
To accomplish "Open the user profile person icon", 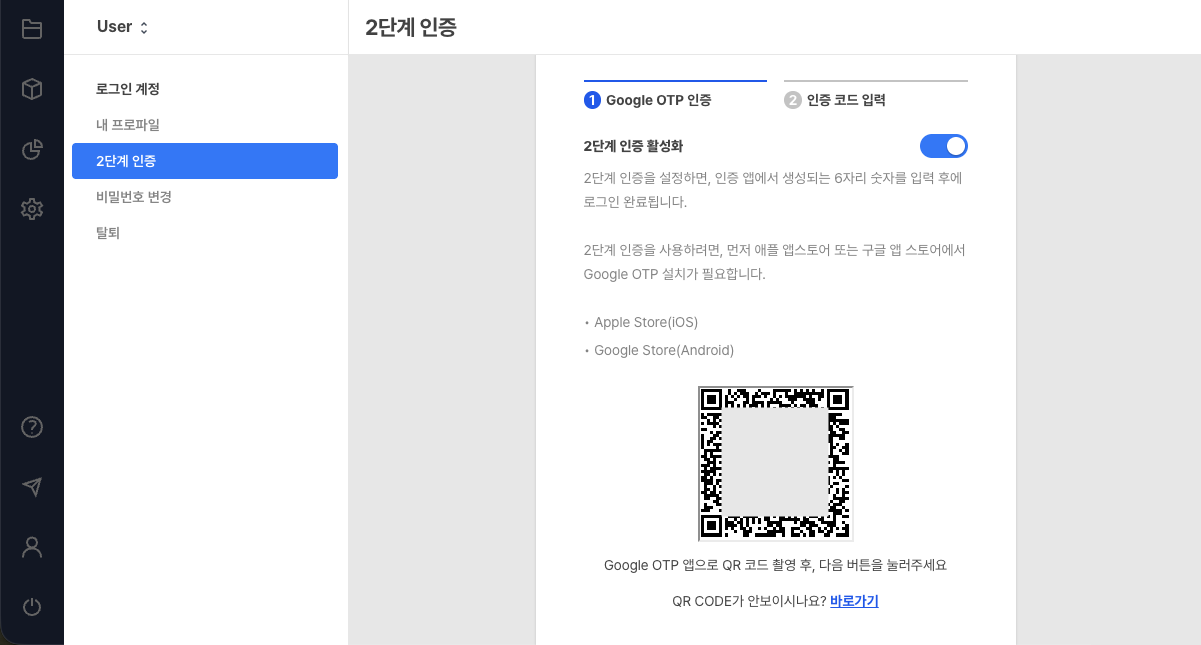I will [32, 547].
